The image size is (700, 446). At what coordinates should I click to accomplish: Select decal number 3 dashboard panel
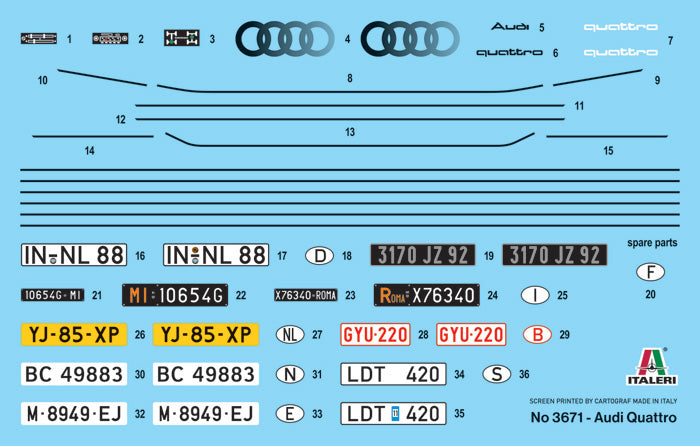(182, 38)
